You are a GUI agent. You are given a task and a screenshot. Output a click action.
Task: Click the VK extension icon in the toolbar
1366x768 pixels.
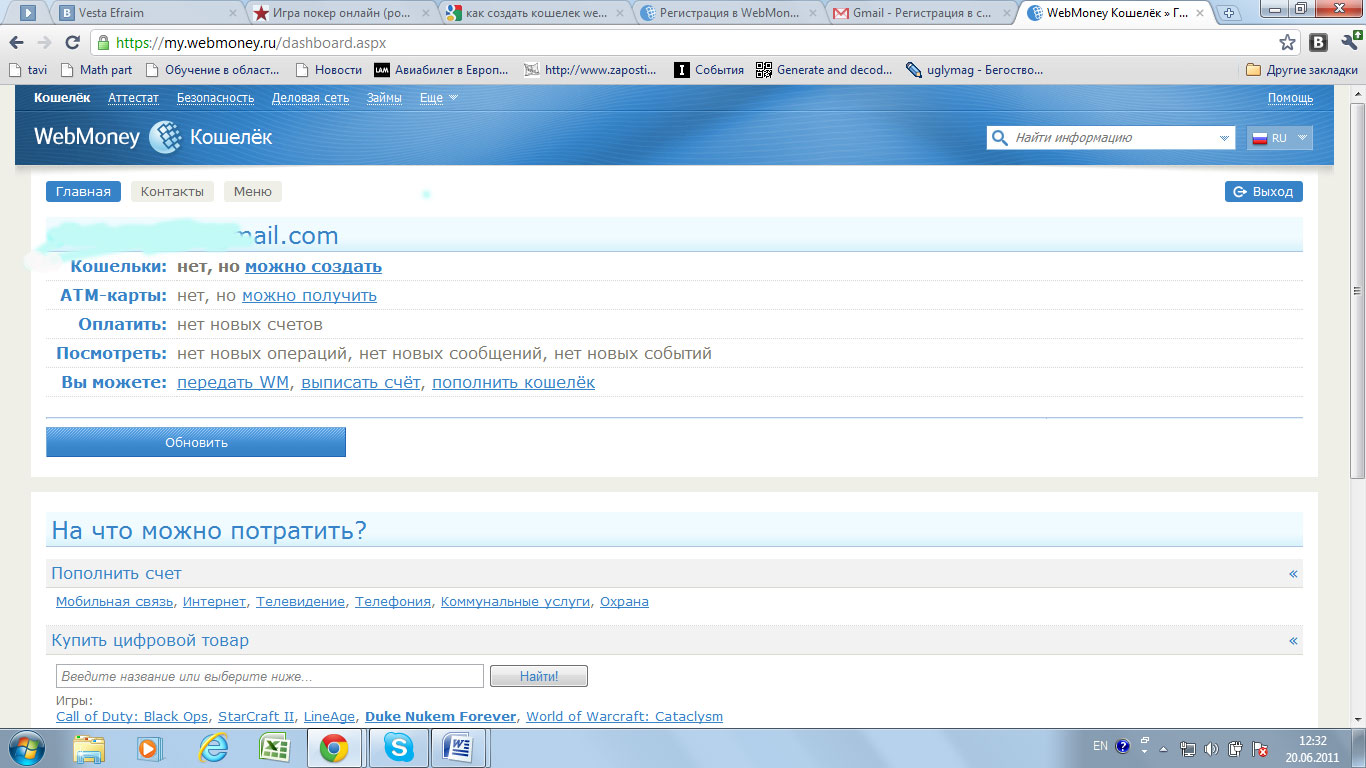[1319, 43]
